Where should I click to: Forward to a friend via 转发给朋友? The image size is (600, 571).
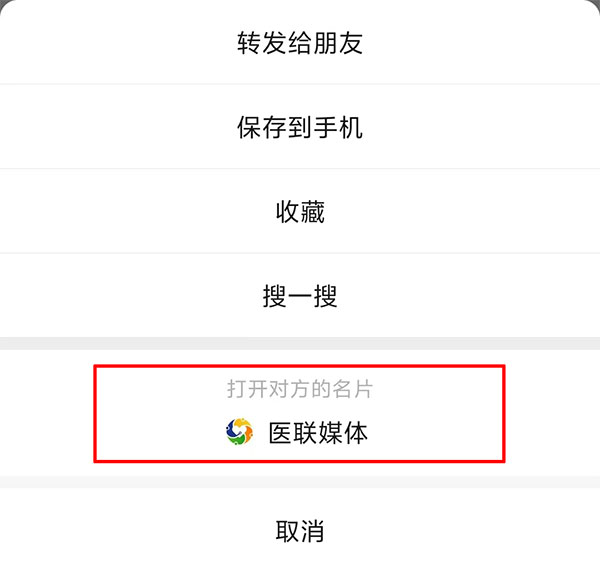click(x=300, y=42)
